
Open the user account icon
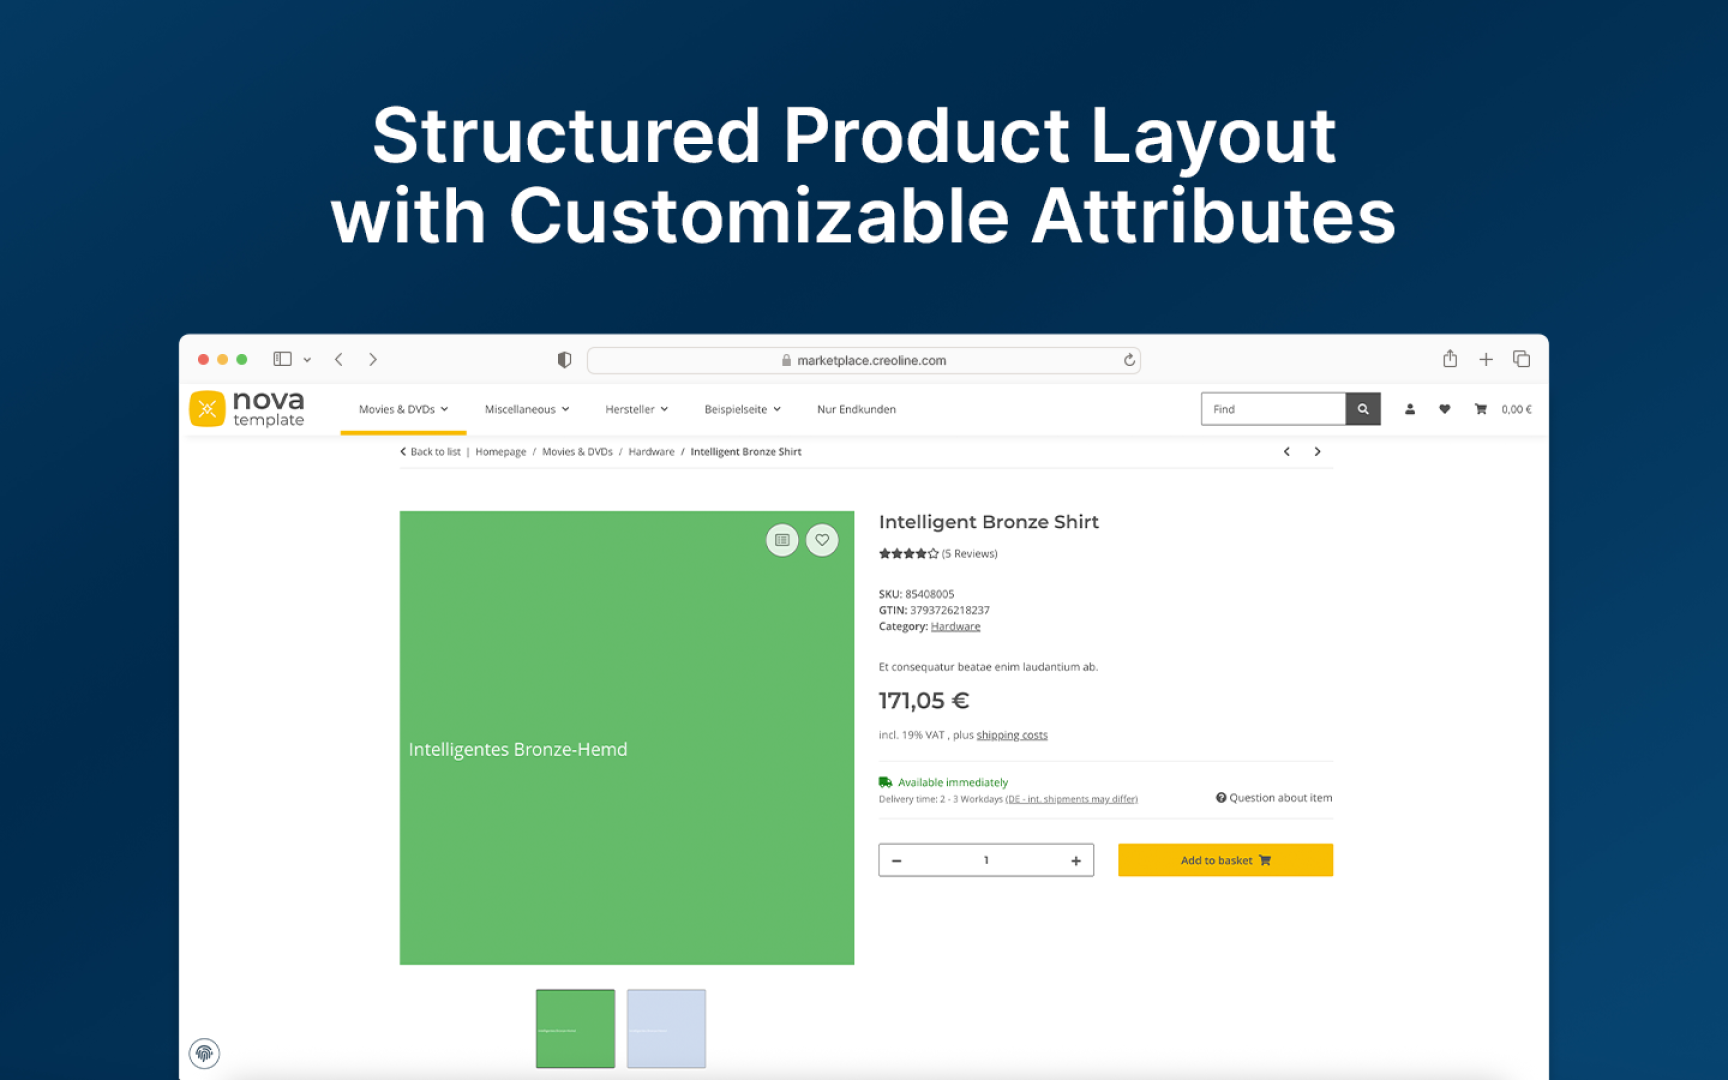1410,409
